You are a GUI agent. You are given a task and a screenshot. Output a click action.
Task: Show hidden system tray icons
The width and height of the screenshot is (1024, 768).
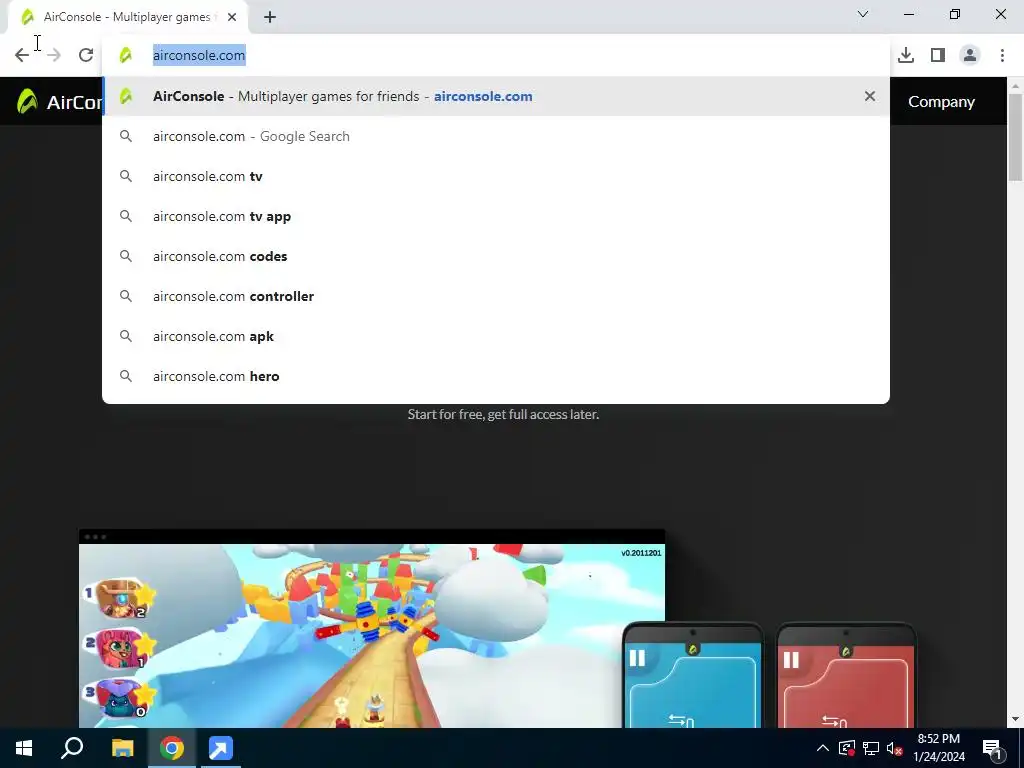coord(823,748)
